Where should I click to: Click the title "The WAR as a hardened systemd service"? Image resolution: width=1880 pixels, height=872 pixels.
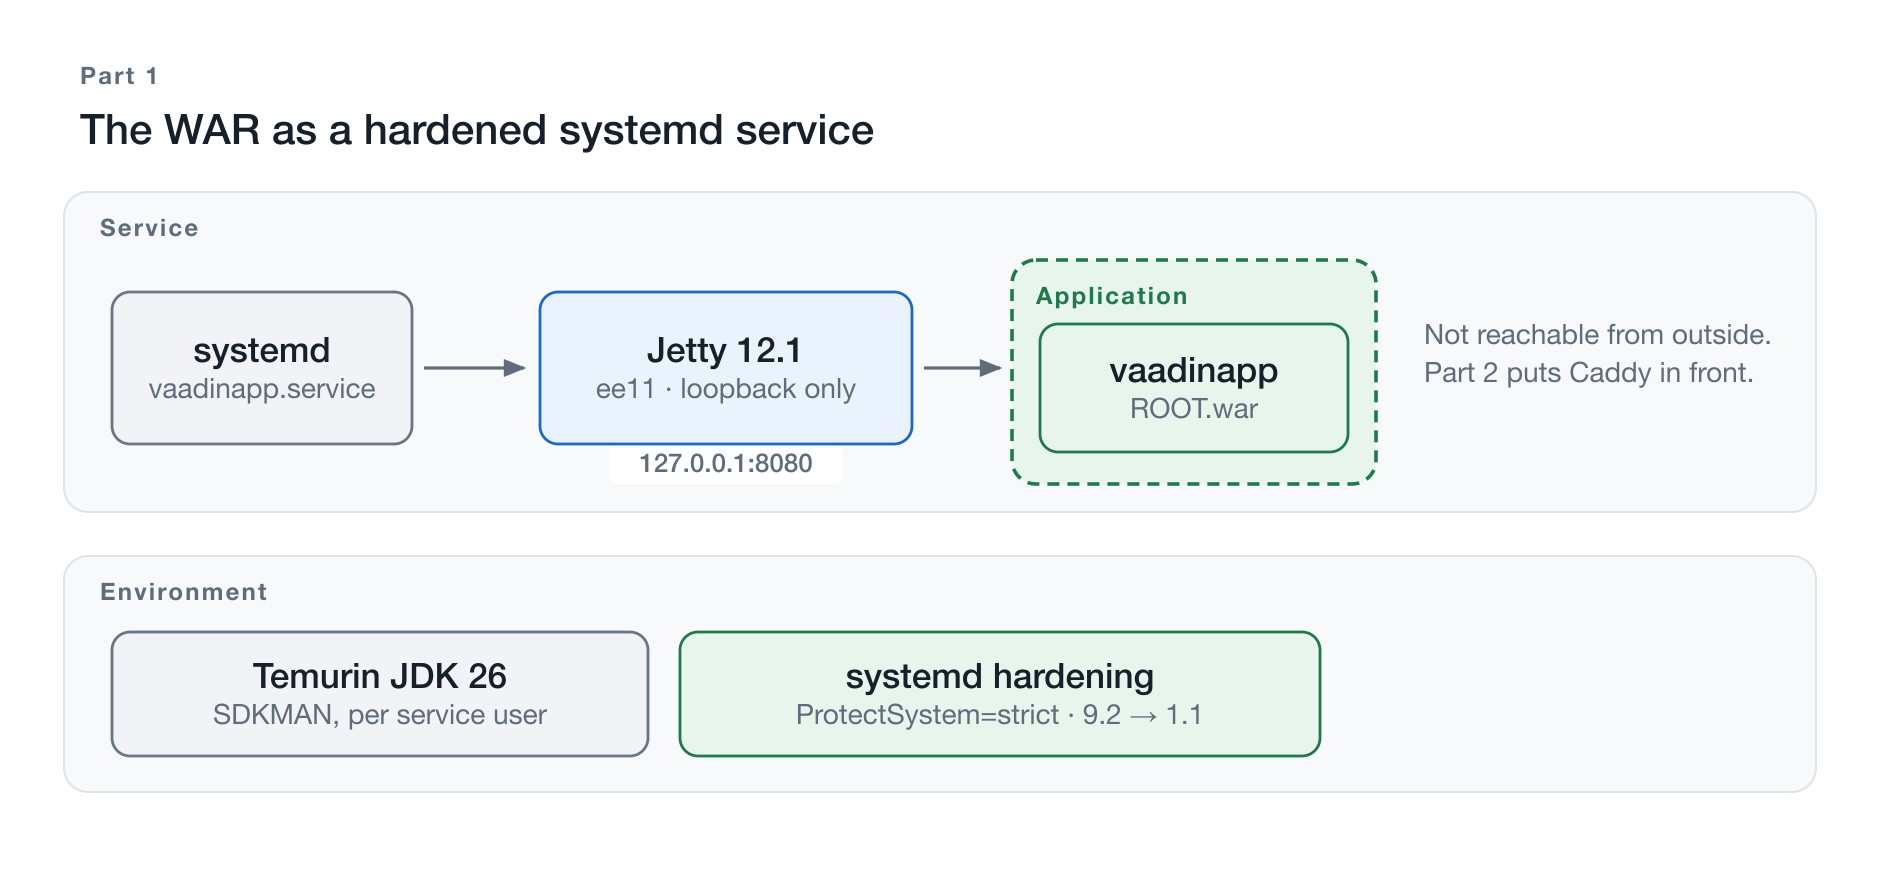coord(477,130)
